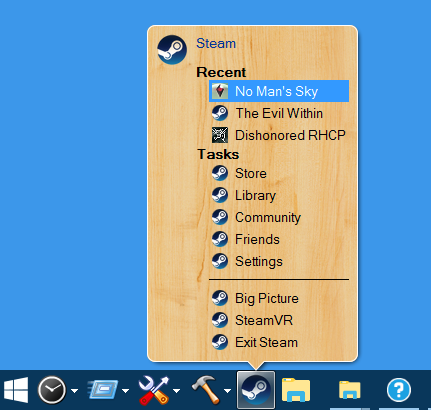431x410 pixels.
Task: Open the Friends task
Action: click(x=279, y=239)
